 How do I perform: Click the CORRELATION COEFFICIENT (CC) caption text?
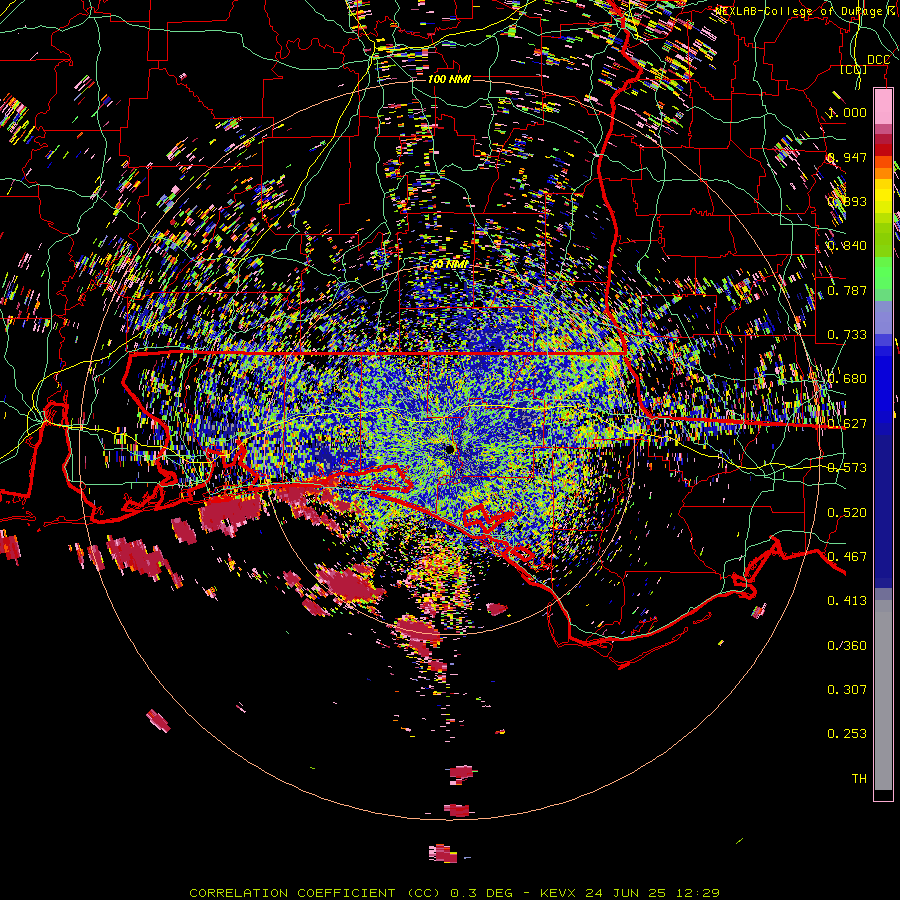(x=315, y=893)
